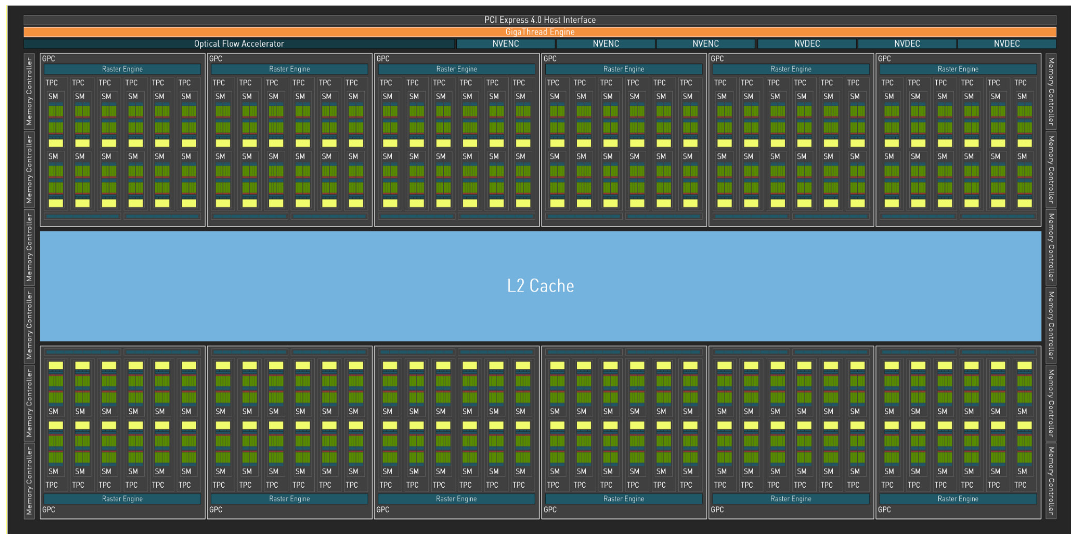Screen dimensions: 1071x534
Task: Select Raster Engine in top-left GPC
Action: pyautogui.click(x=122, y=69)
